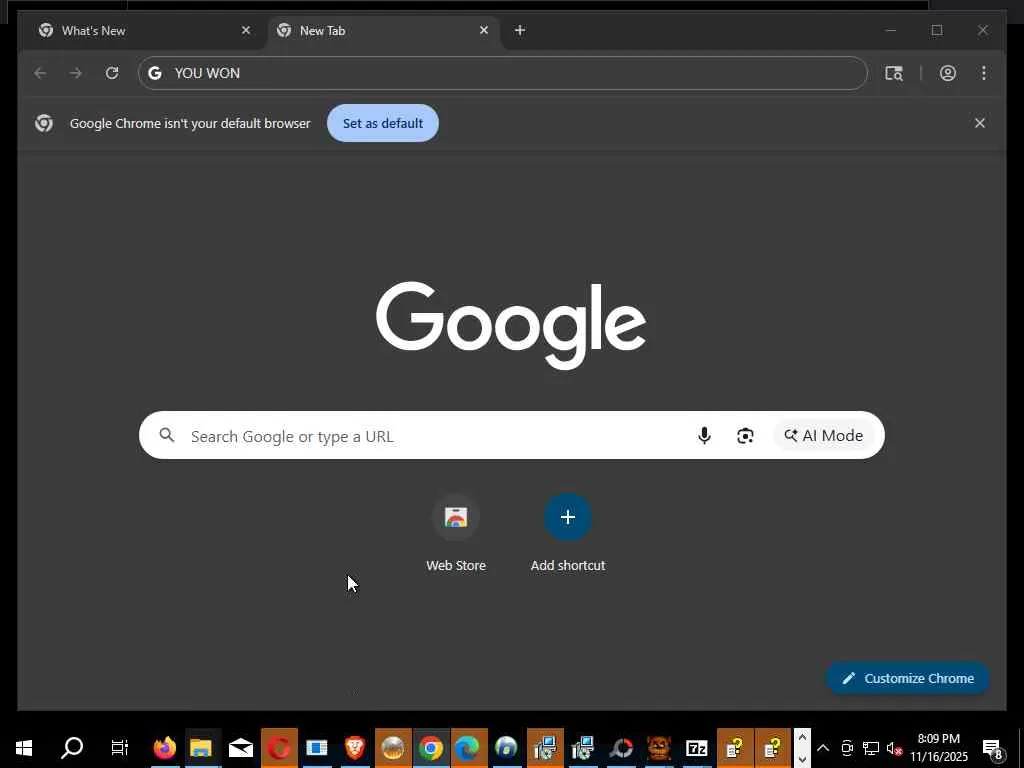1024x768 pixels.
Task: Click the address bar showing YOU WON
Action: [x=503, y=73]
